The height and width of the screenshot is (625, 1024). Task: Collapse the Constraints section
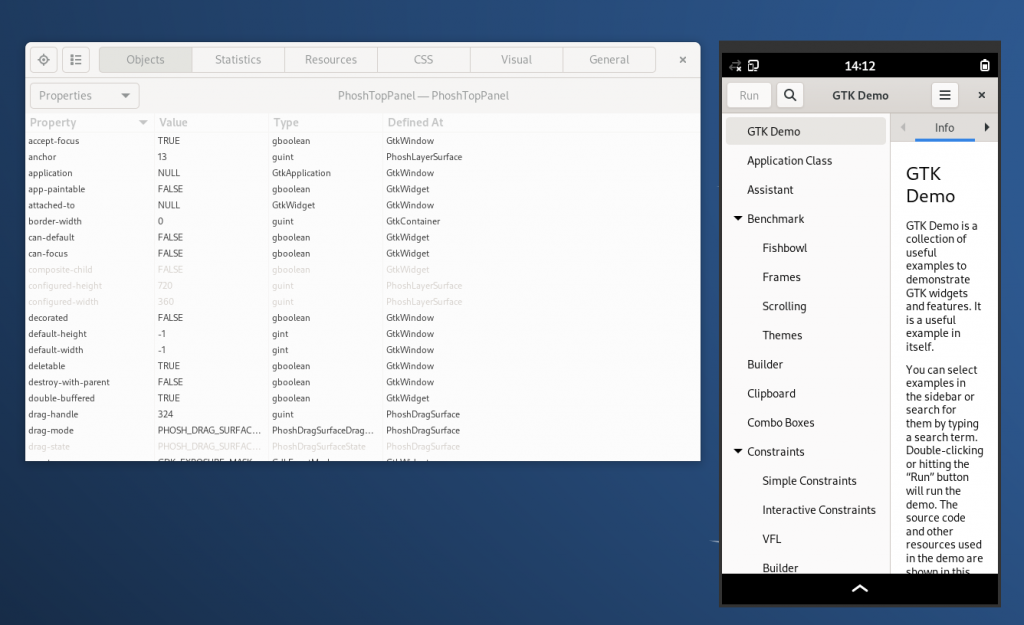pyautogui.click(x=737, y=451)
